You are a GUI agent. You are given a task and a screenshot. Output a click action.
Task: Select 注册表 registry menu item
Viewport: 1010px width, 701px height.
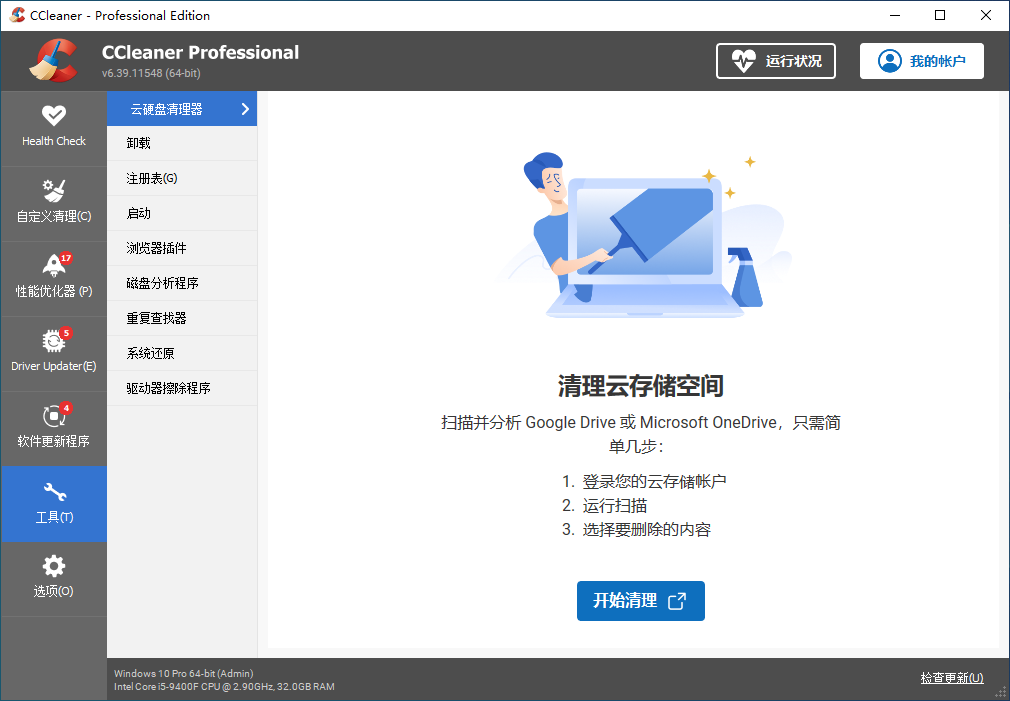152,178
